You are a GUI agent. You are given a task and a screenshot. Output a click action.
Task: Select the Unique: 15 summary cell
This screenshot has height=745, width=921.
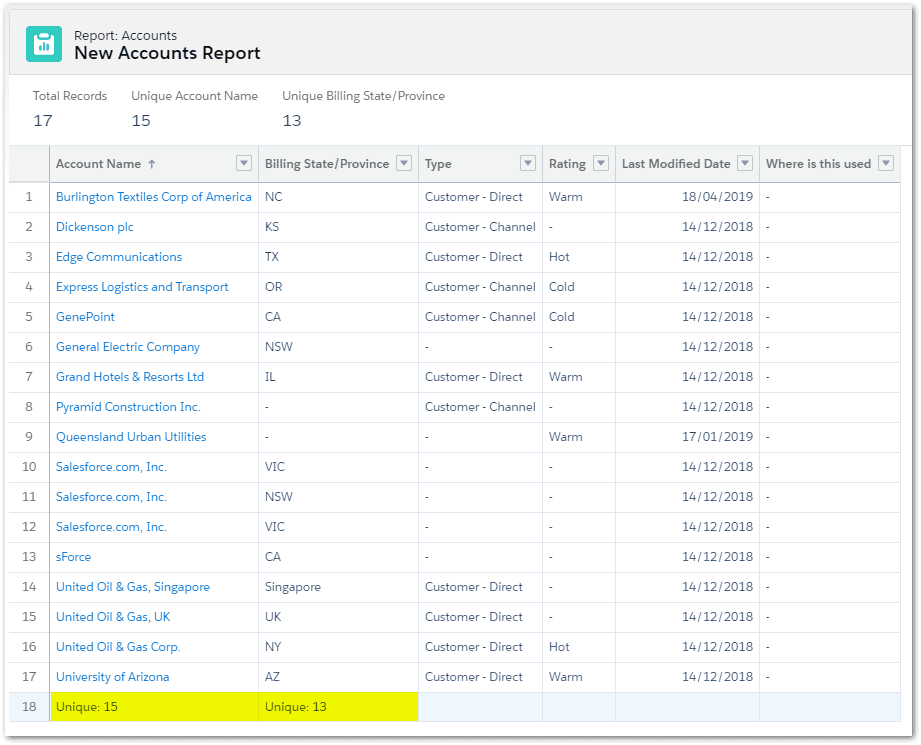(x=154, y=706)
